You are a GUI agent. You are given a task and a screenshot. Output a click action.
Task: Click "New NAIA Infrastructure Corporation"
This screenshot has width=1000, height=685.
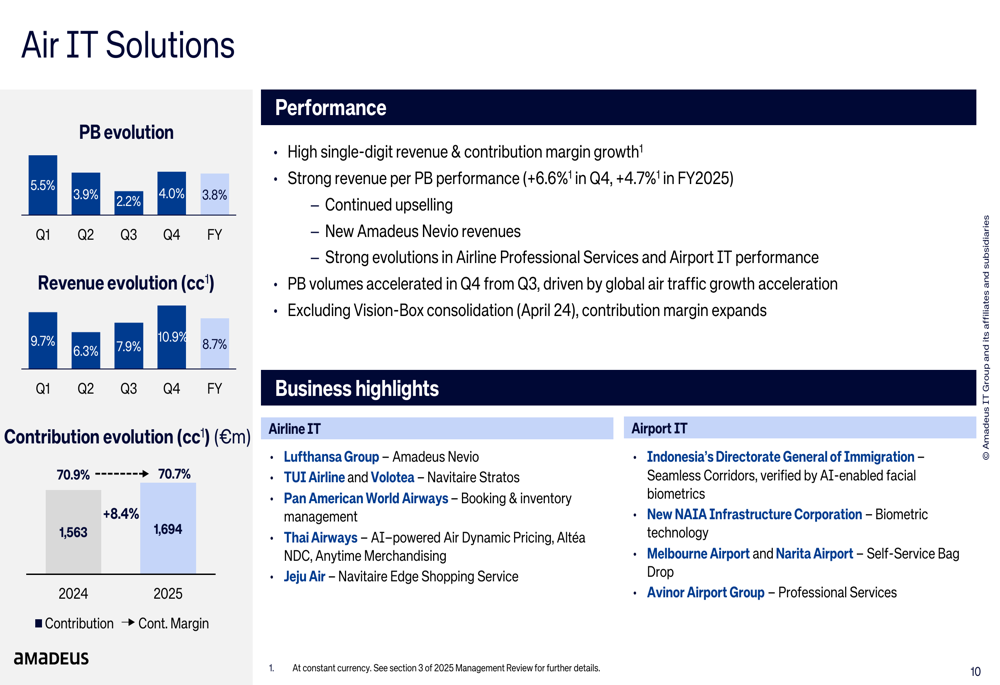coord(754,514)
